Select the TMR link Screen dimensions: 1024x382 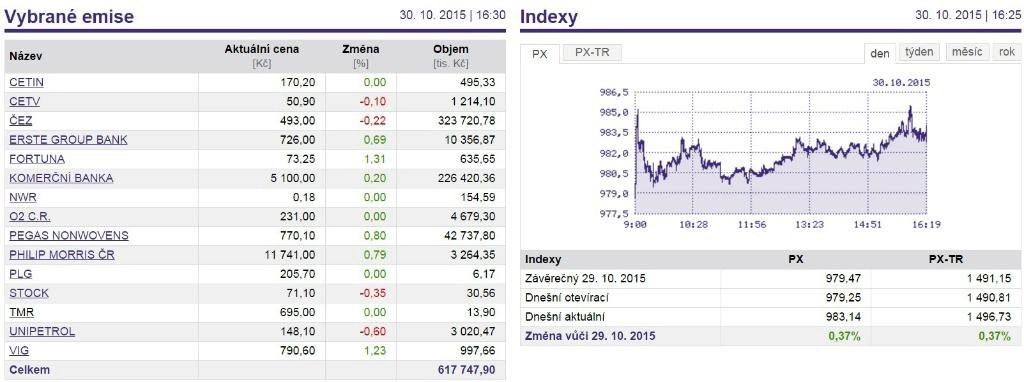[x=22, y=312]
